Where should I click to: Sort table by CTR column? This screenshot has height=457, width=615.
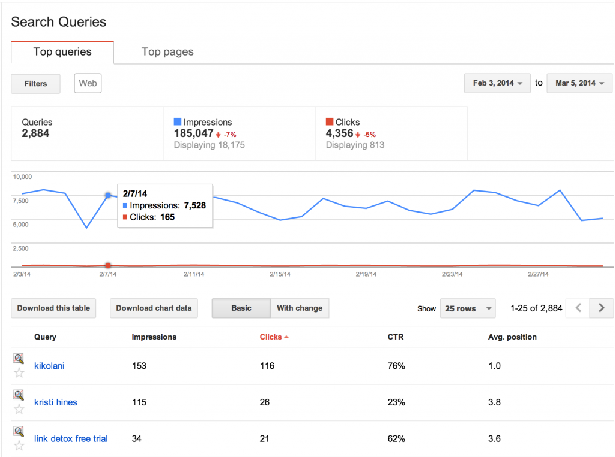(x=395, y=337)
